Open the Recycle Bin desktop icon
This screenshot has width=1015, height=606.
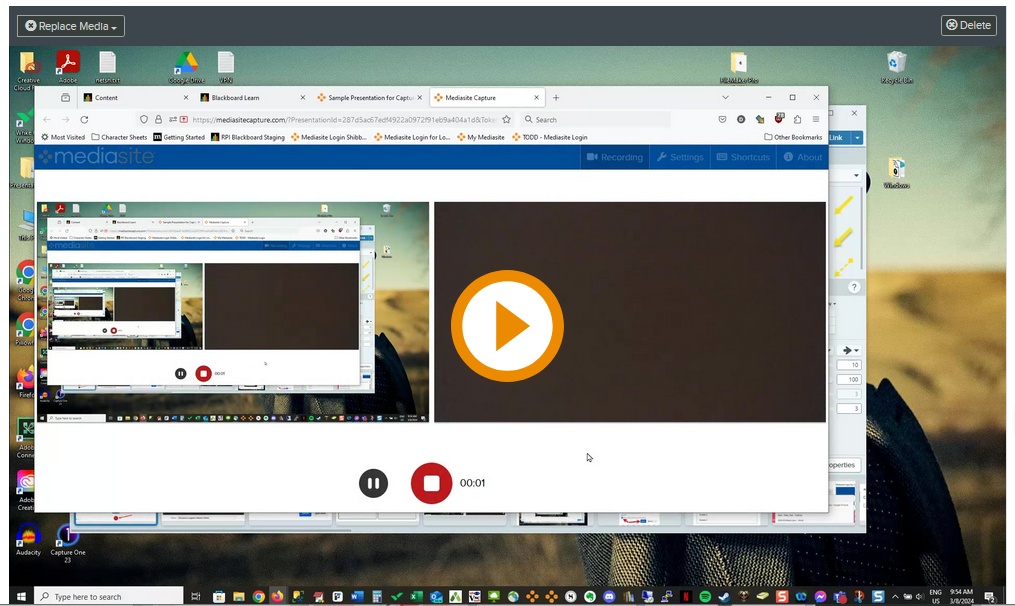(x=897, y=67)
